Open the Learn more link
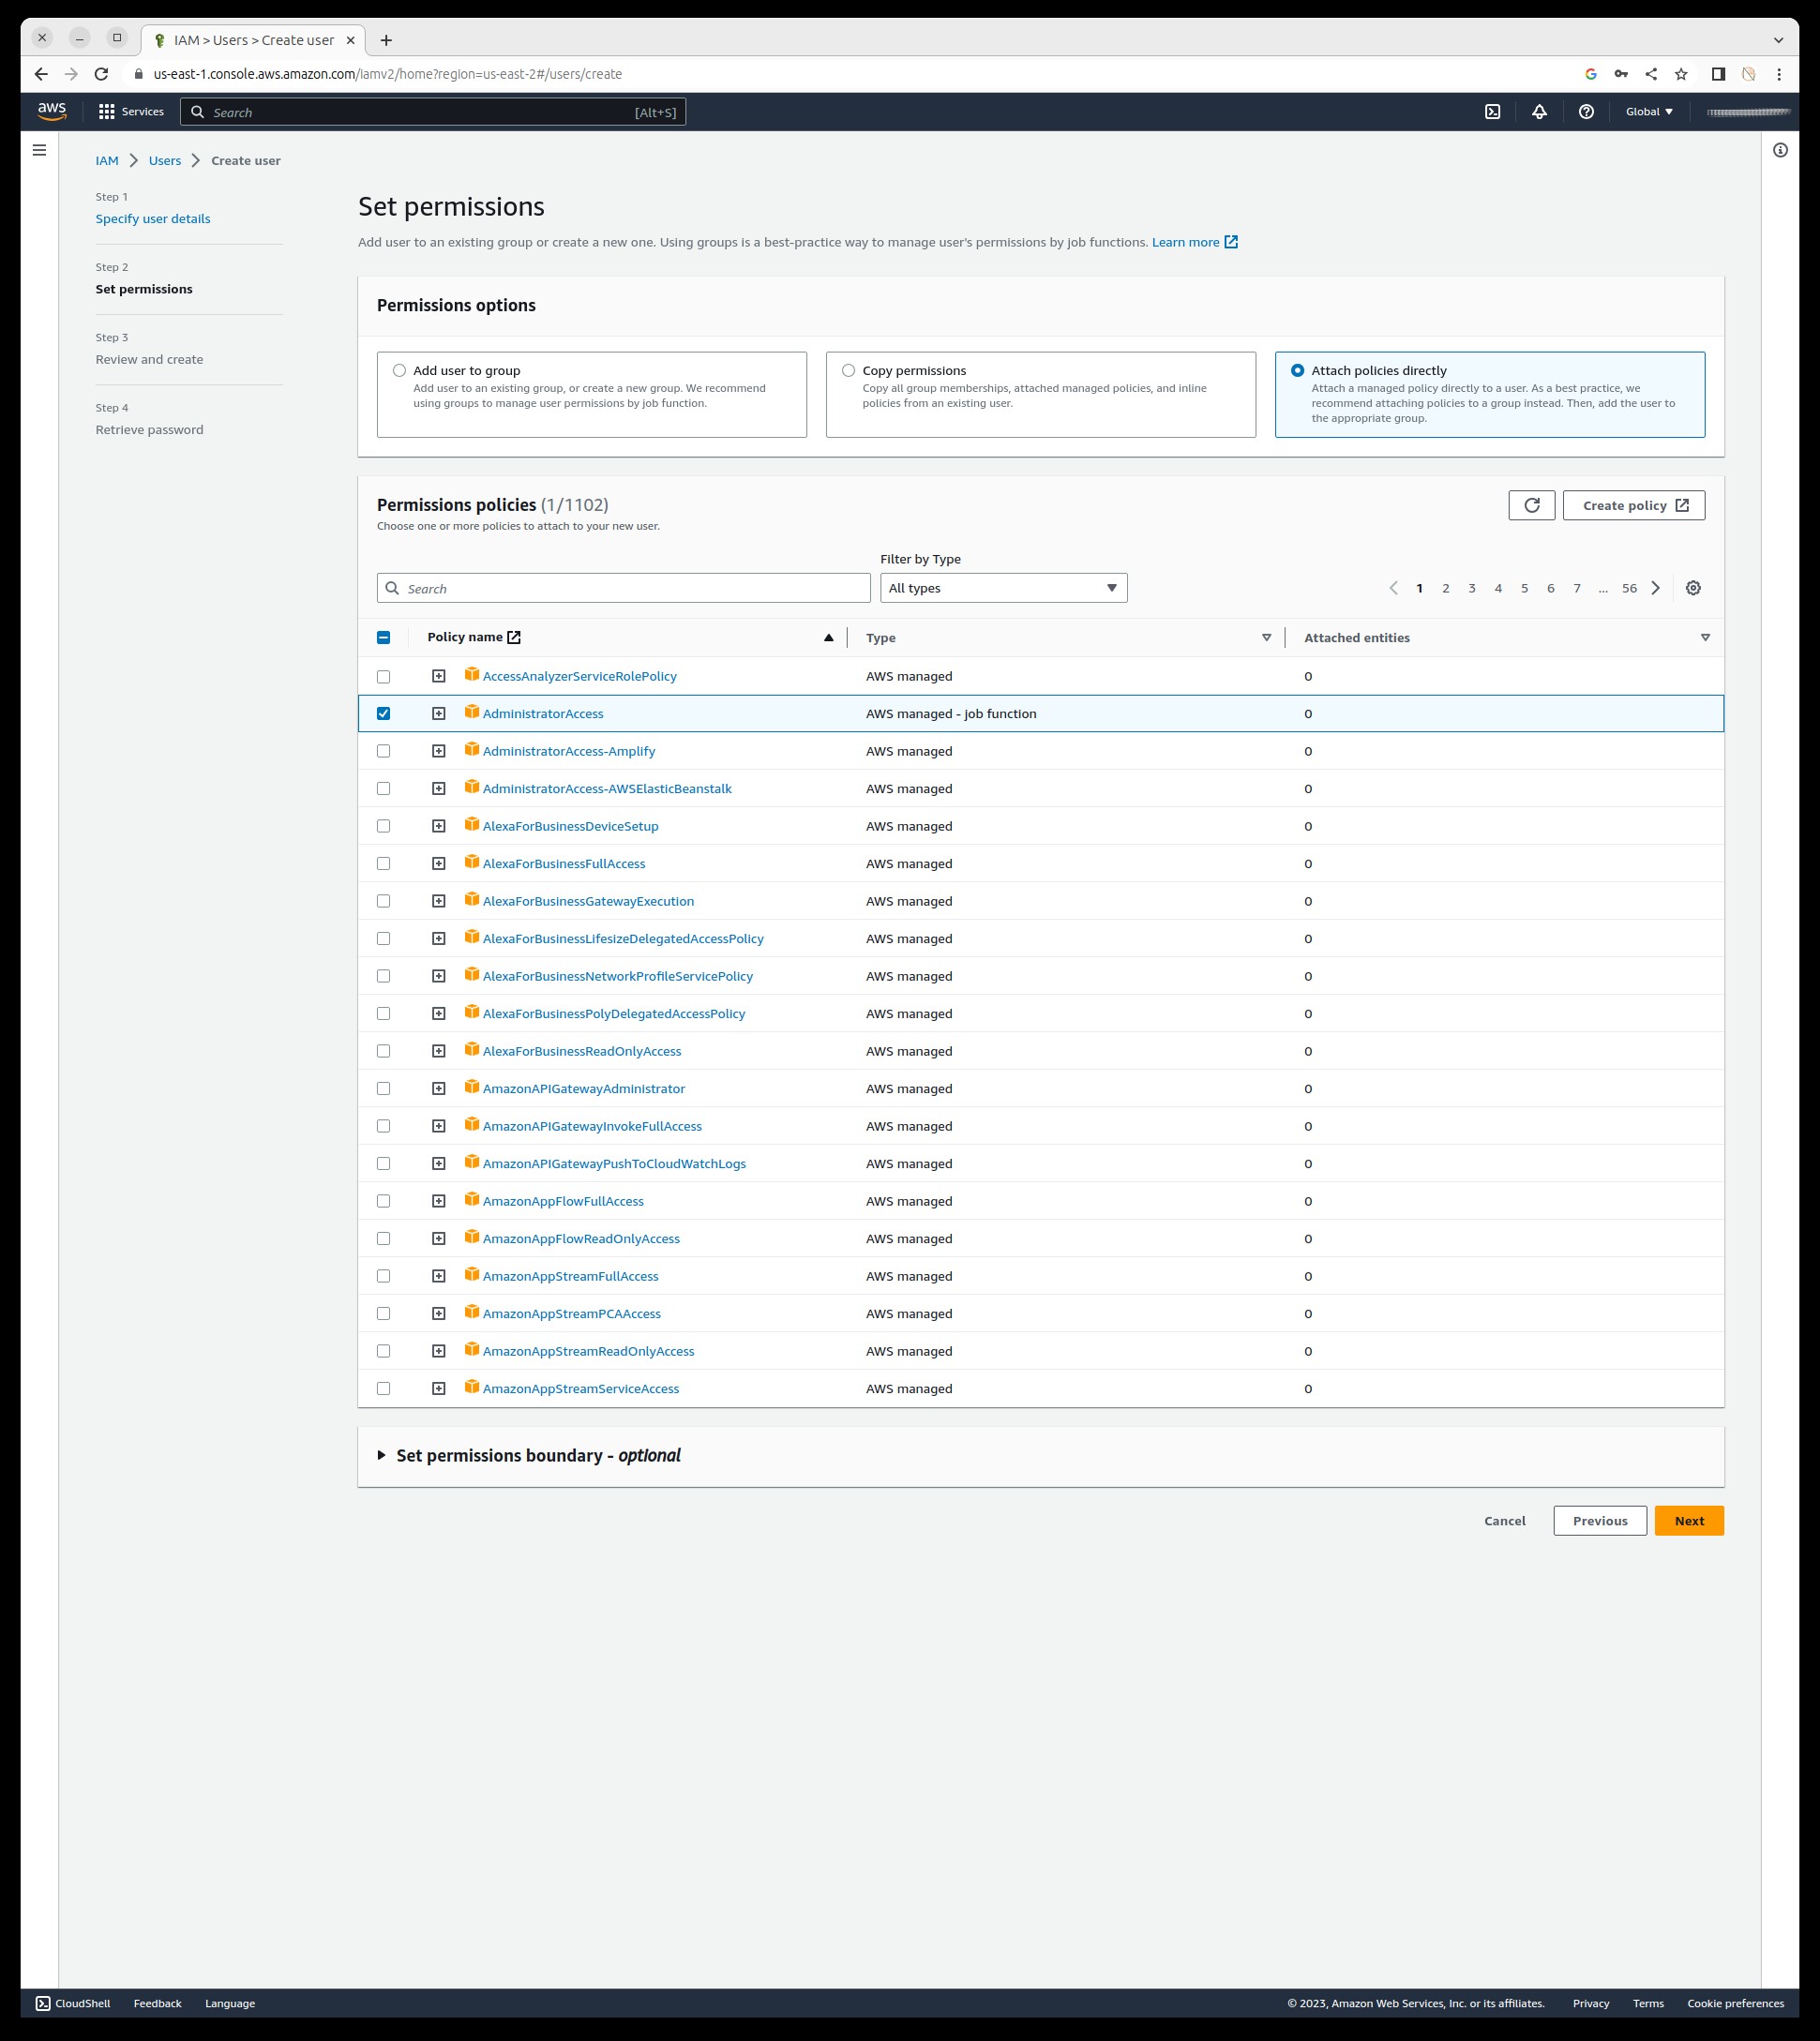The height and width of the screenshot is (2041, 1820). click(1194, 242)
